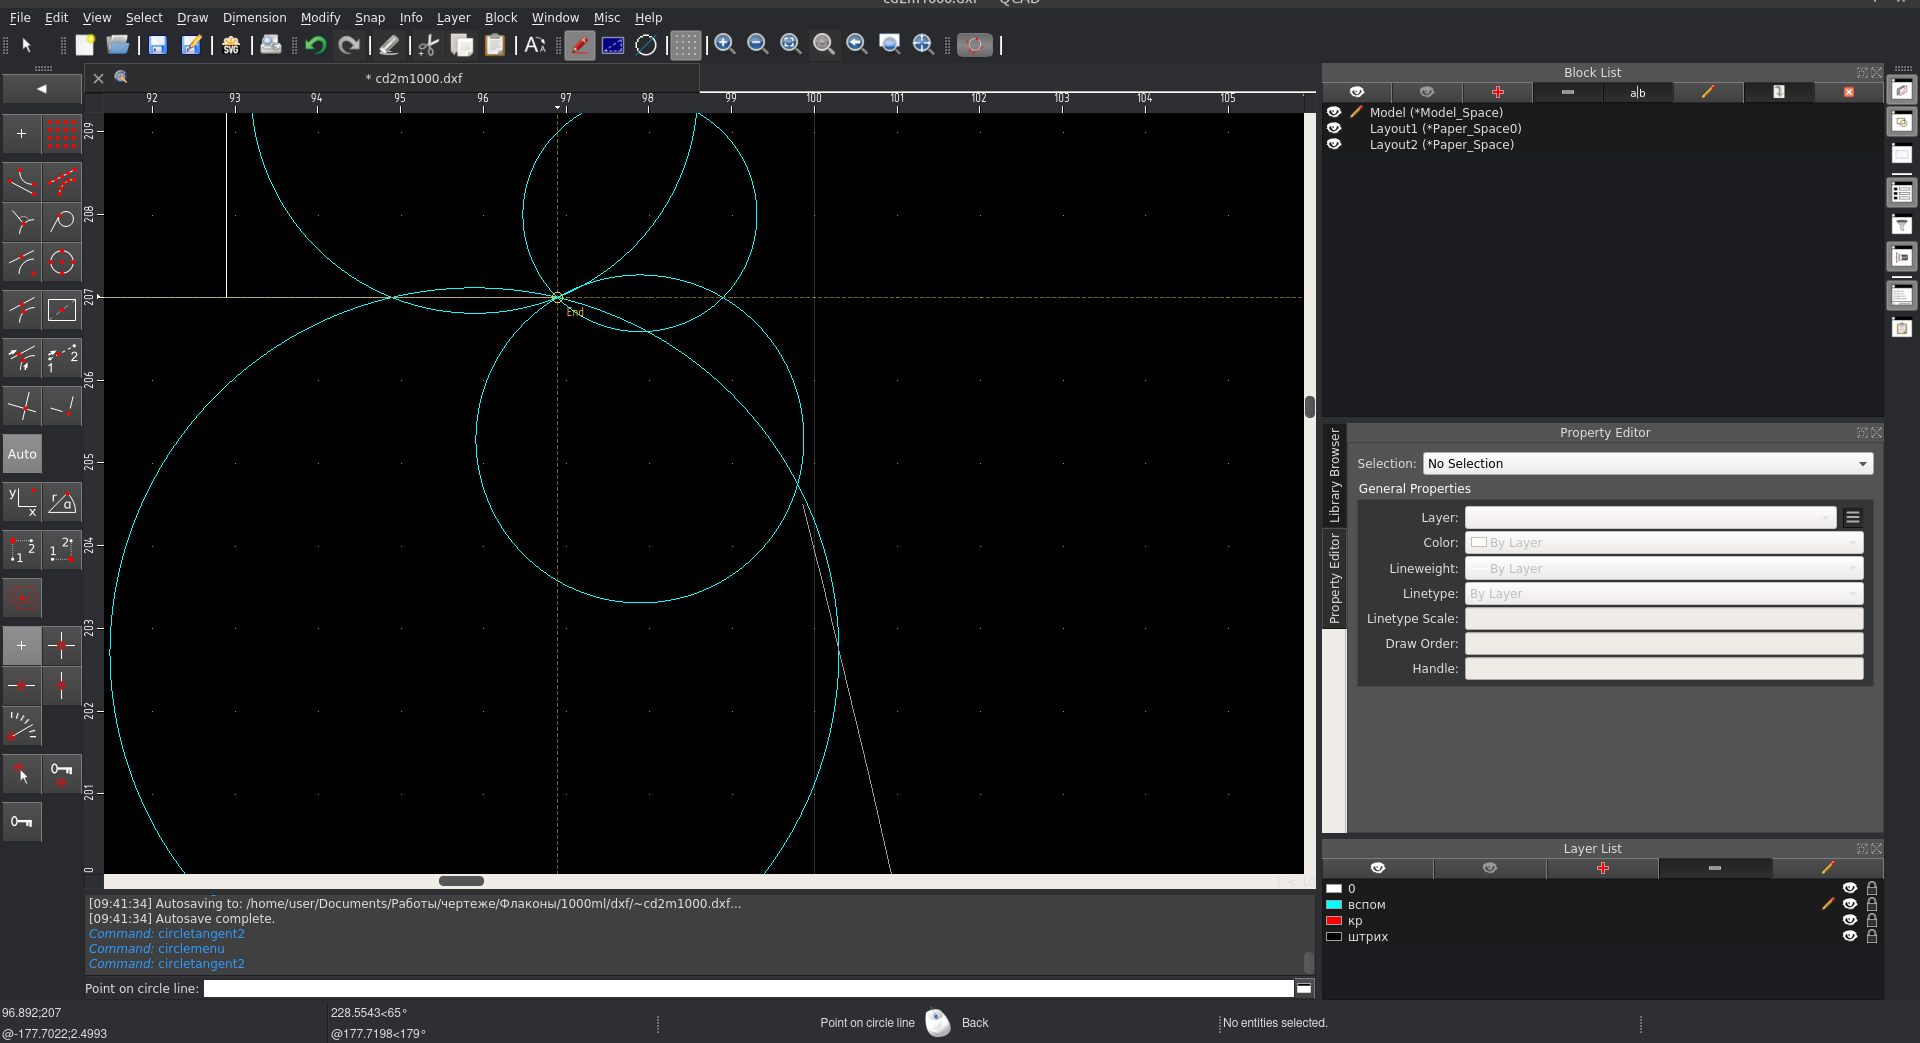This screenshot has width=1920, height=1043.
Task: Click the Auto Zoom icon
Action: click(x=791, y=45)
